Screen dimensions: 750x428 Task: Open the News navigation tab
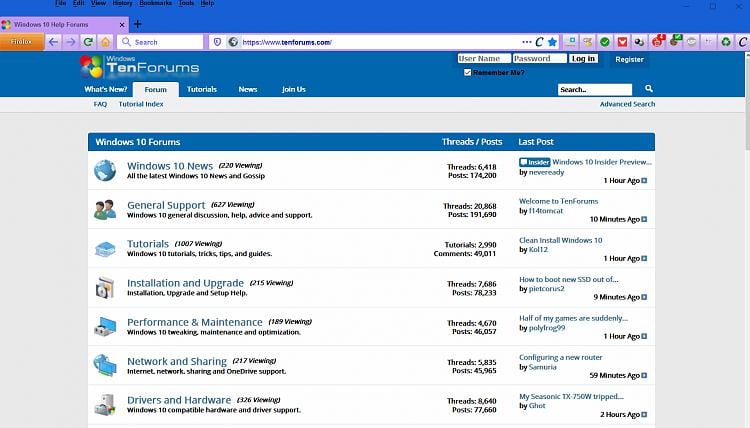tap(248, 89)
